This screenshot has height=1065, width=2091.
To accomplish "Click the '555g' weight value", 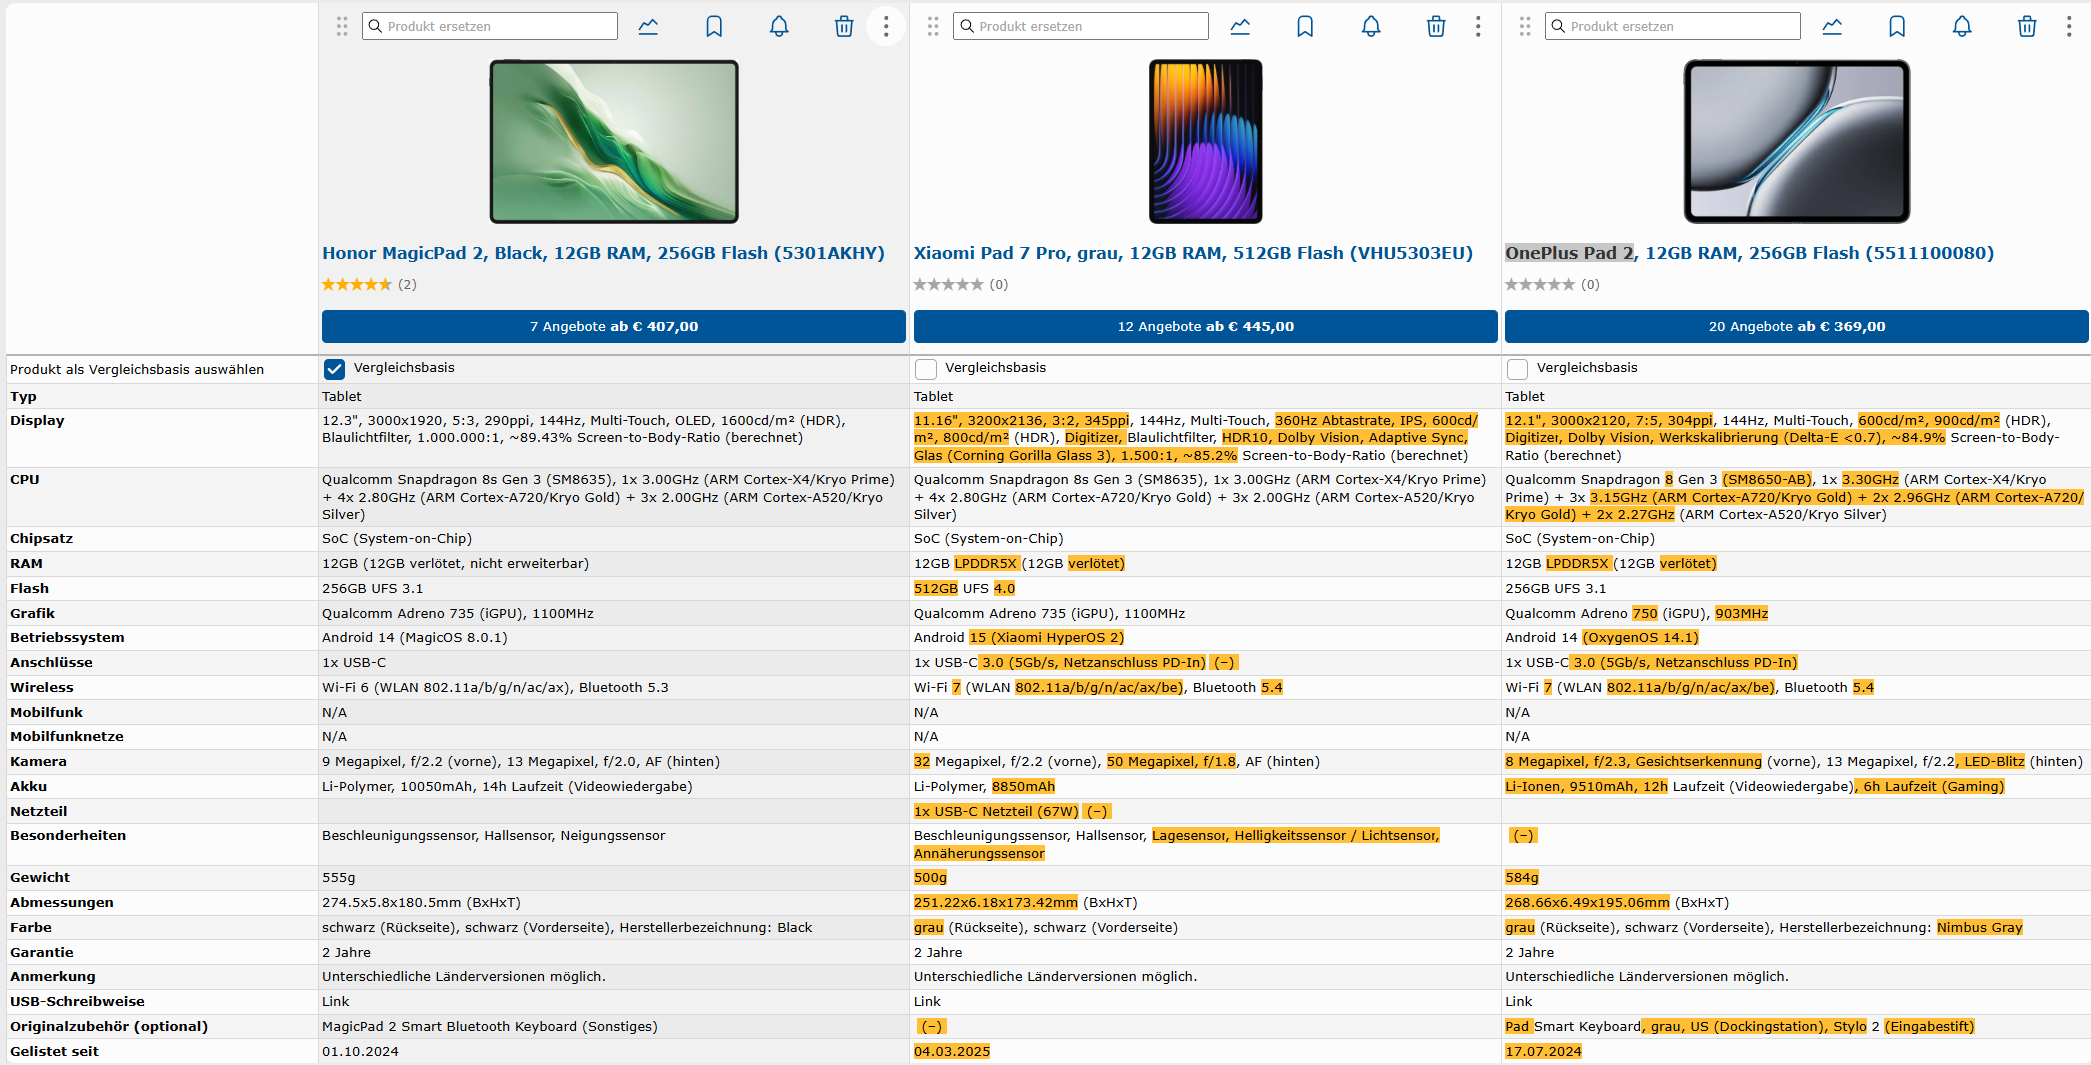I will coord(338,878).
